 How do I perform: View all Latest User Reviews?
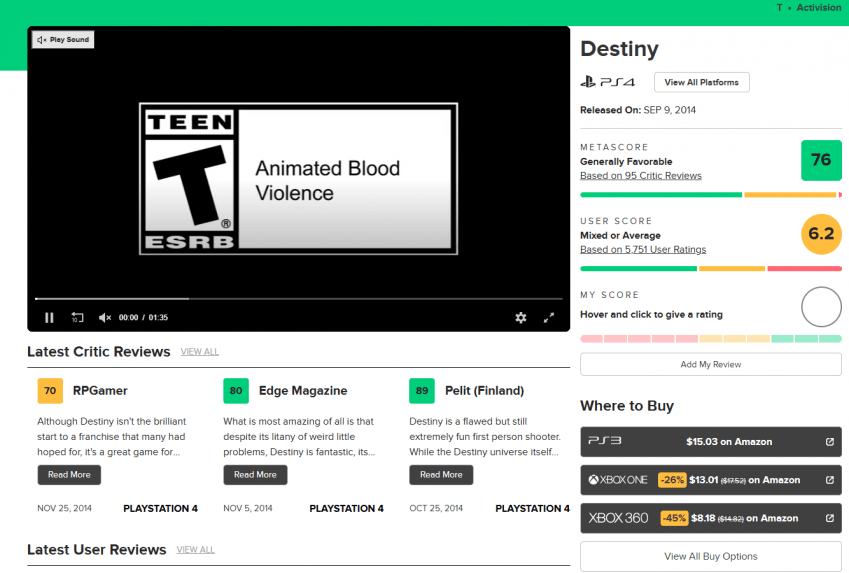[195, 550]
